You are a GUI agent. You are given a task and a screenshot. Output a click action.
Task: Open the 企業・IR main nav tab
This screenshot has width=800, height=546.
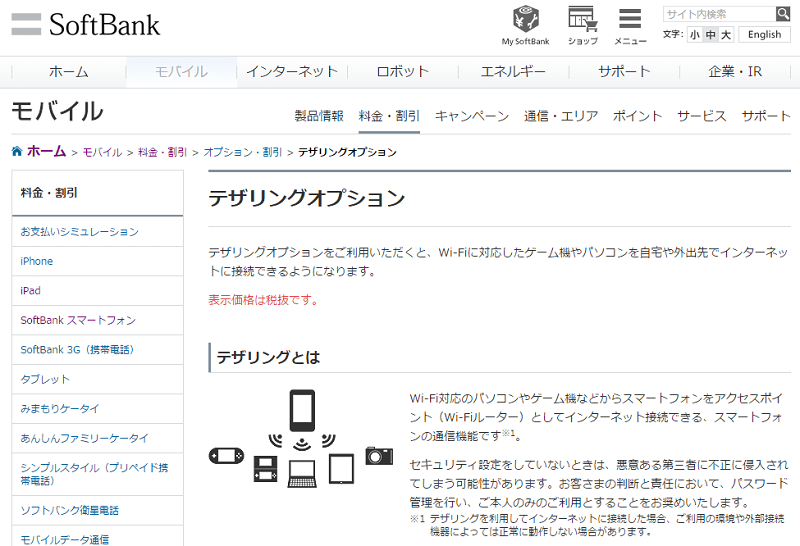click(x=735, y=72)
